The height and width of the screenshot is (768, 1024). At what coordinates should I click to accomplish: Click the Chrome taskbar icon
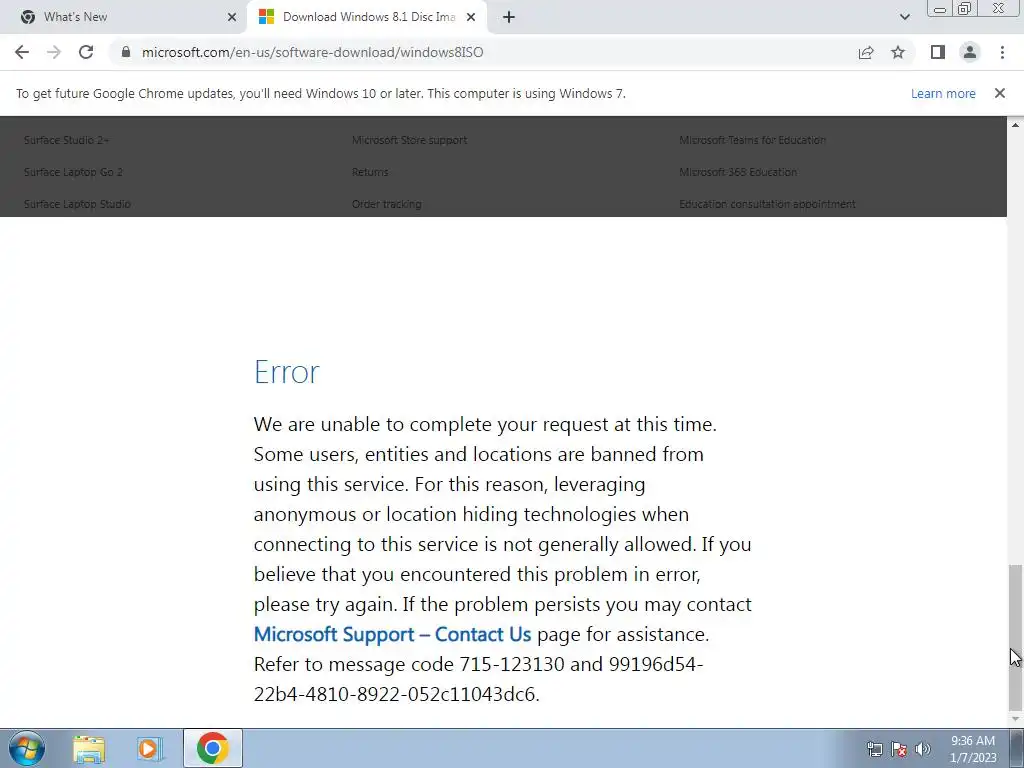pos(212,748)
